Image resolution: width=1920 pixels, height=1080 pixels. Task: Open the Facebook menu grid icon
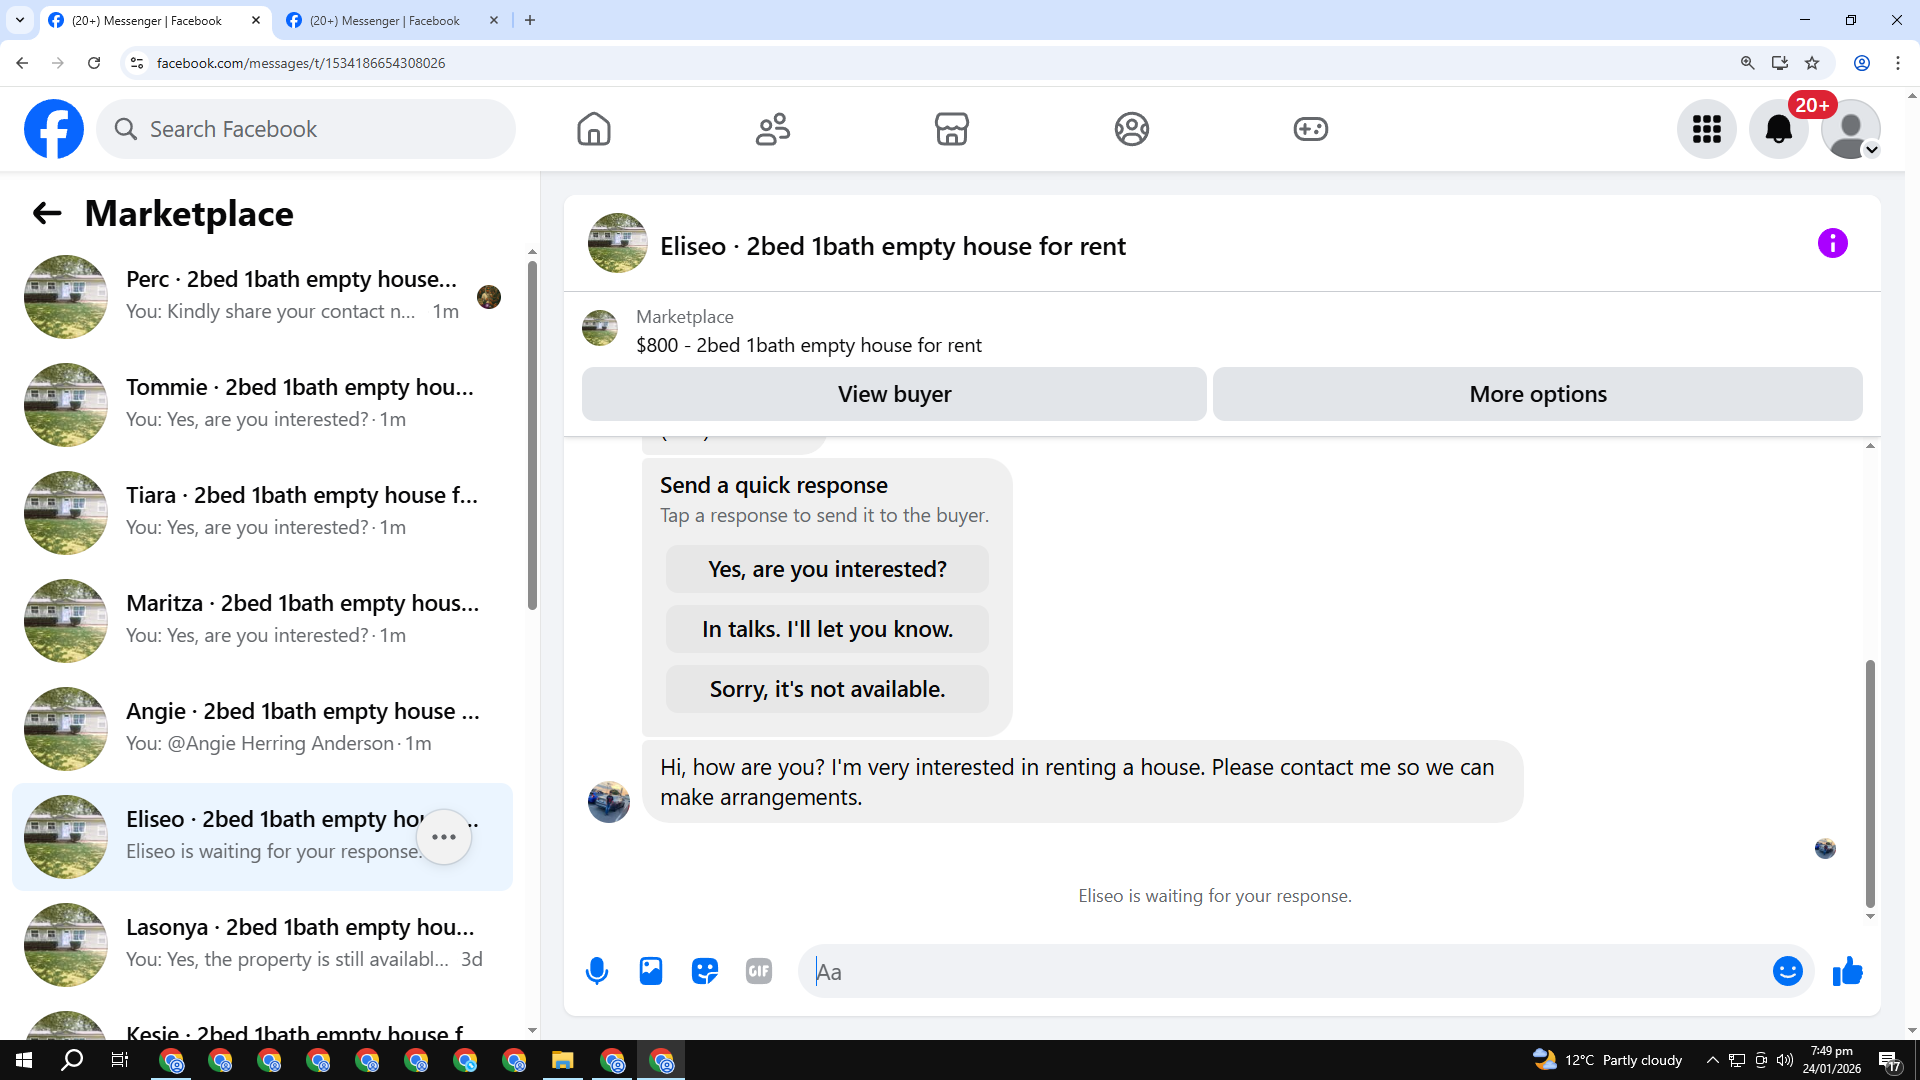pyautogui.click(x=1706, y=129)
